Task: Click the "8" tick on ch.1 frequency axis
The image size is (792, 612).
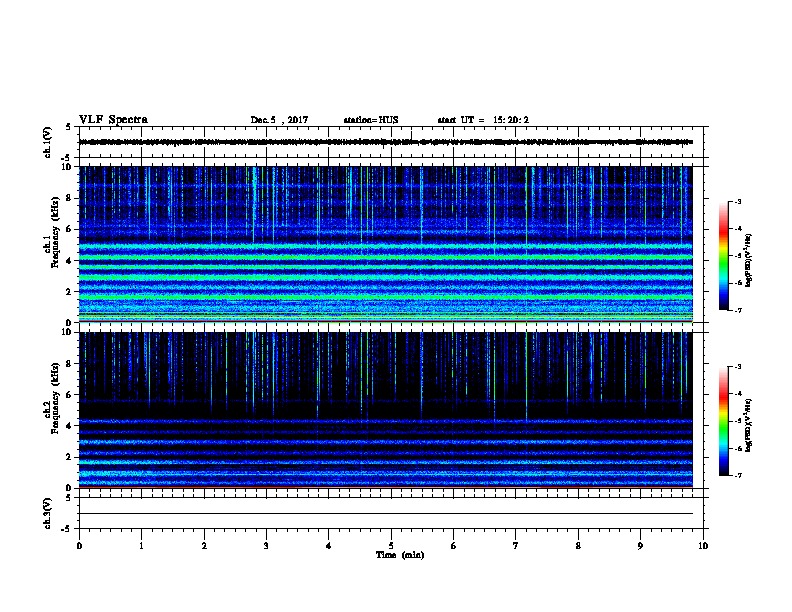Action: point(69,198)
